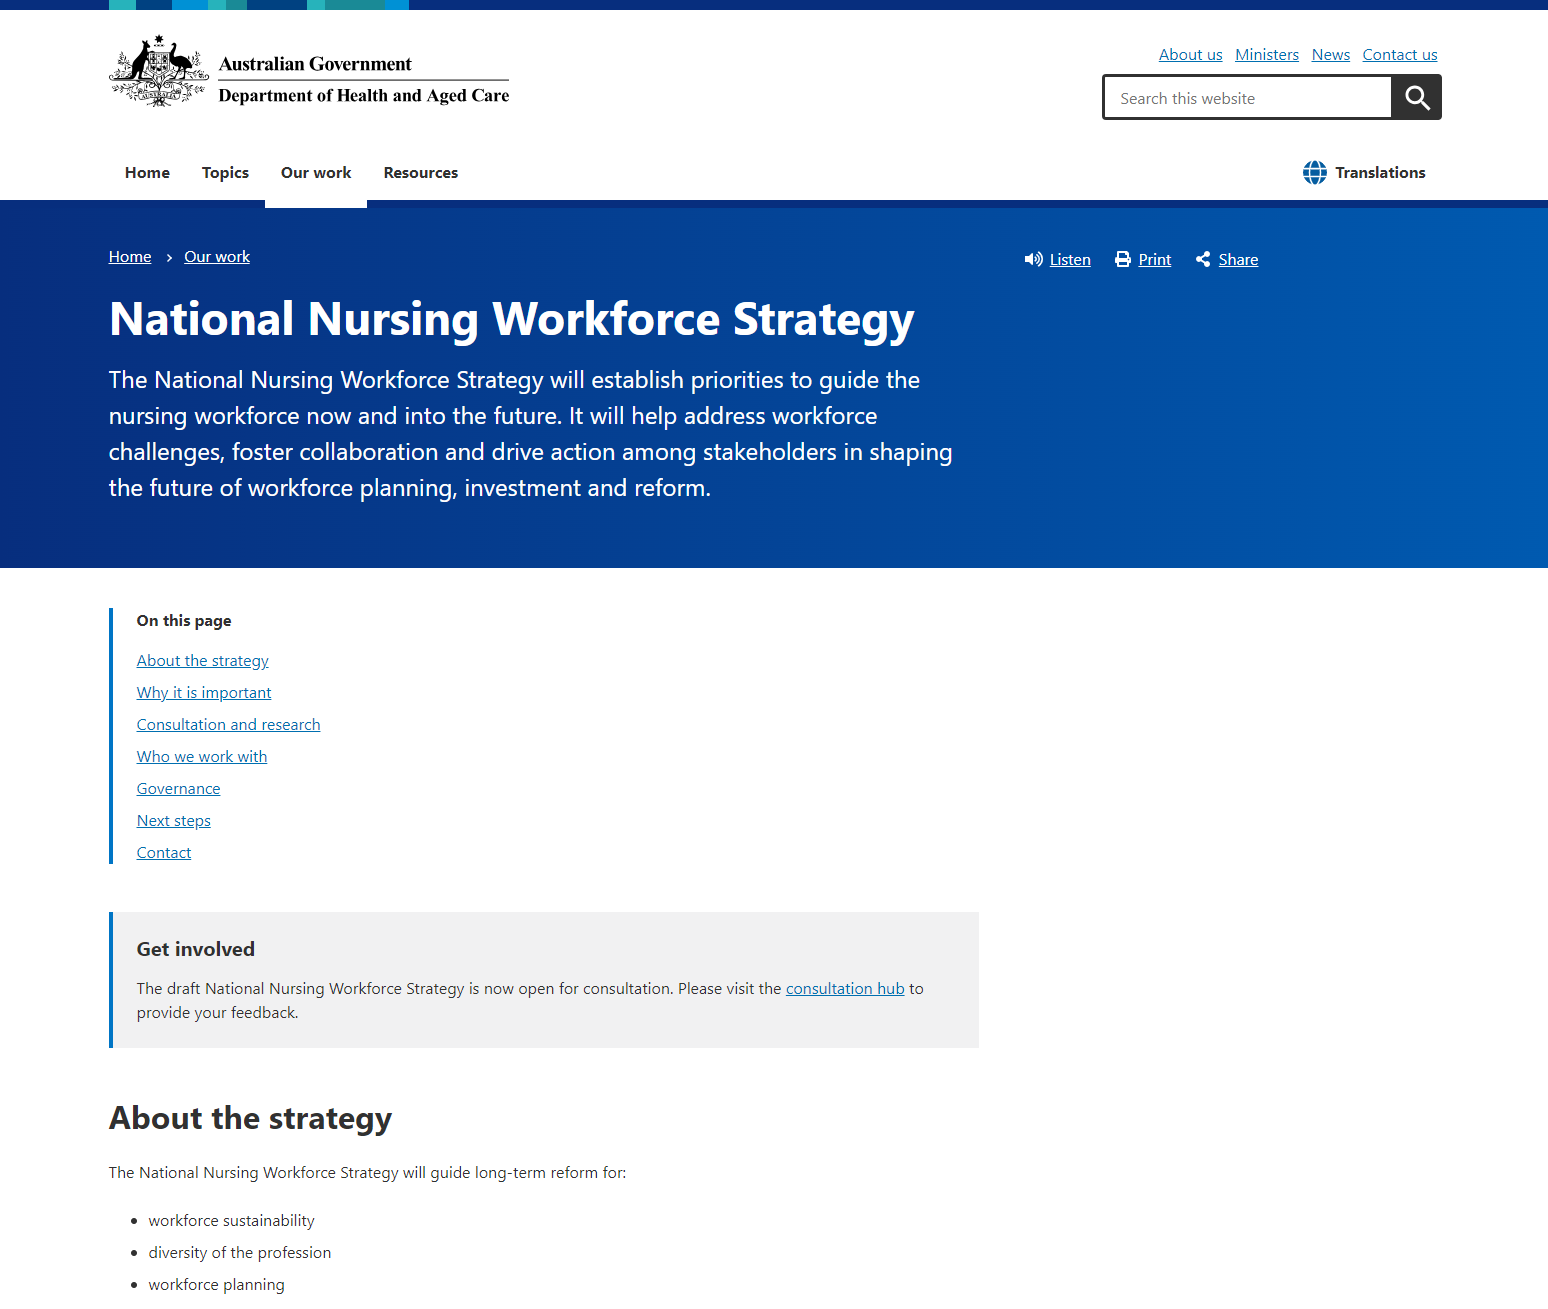Visit the Ministers page link

click(1266, 54)
